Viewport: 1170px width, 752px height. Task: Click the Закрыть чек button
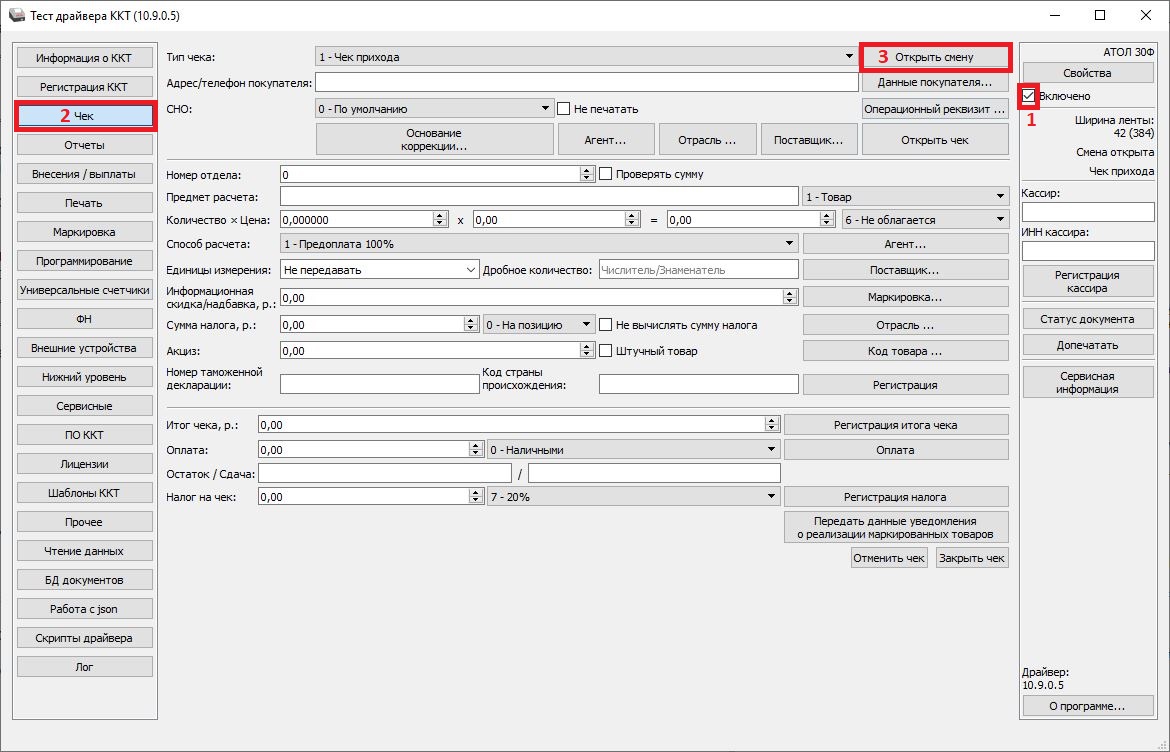pos(971,558)
